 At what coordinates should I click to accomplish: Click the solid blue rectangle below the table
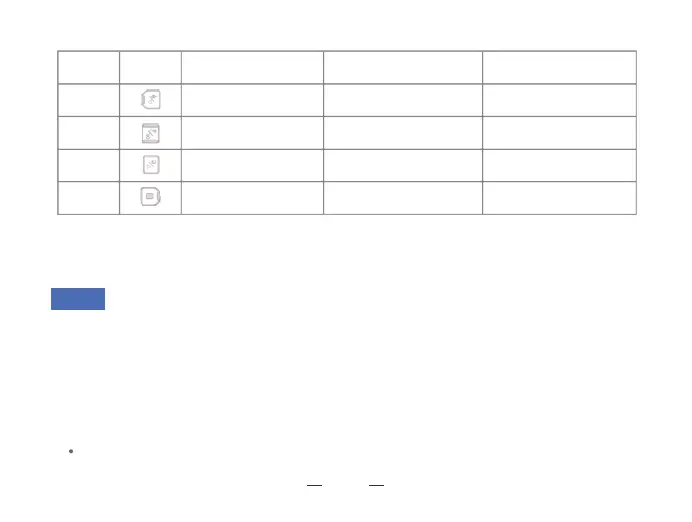click(78, 300)
